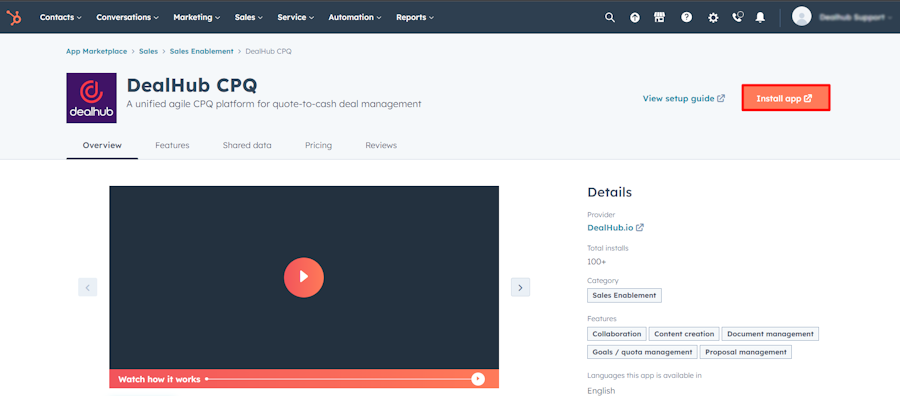Open the account name dropdown

click(855, 18)
